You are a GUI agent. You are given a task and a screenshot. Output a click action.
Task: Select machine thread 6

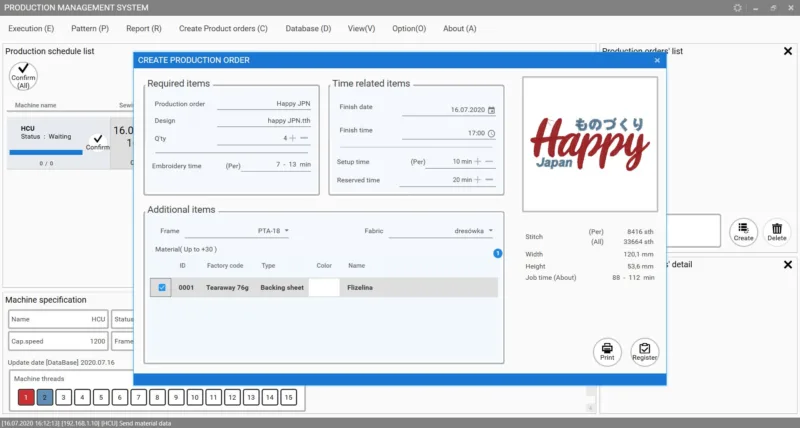(x=120, y=397)
